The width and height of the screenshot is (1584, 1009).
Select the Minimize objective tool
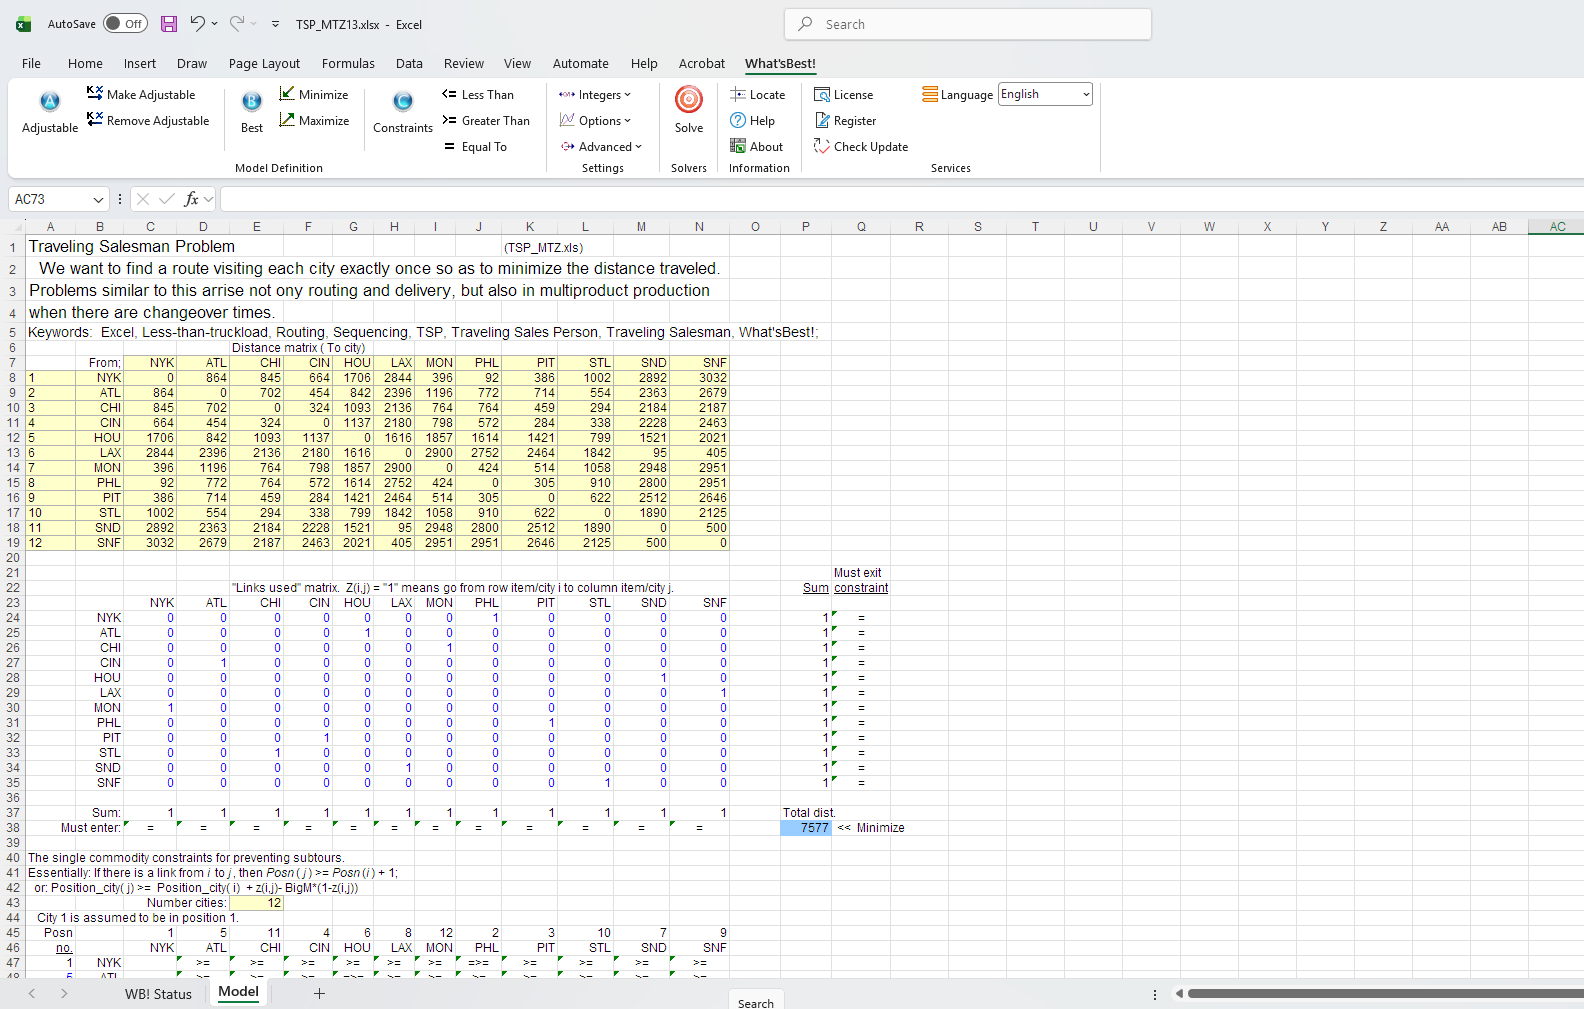click(x=314, y=94)
